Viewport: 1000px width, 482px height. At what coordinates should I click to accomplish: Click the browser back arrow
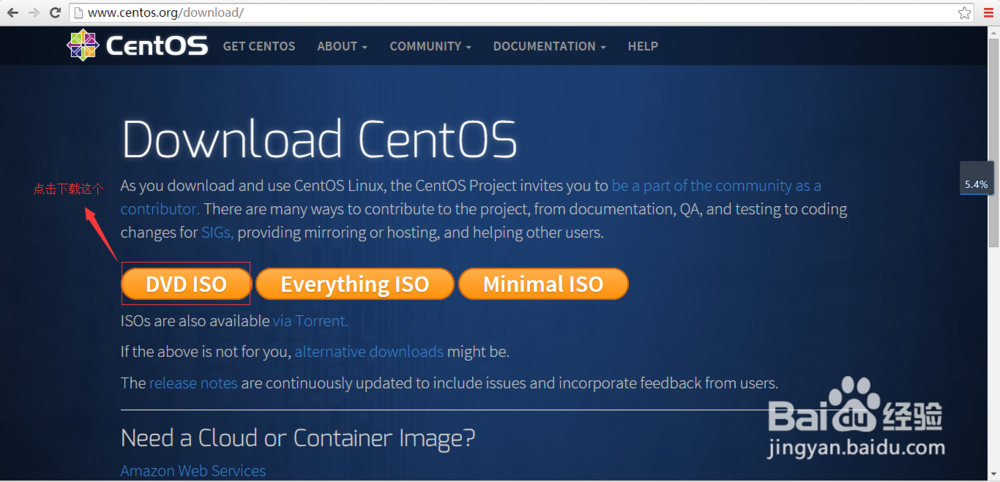click(12, 12)
